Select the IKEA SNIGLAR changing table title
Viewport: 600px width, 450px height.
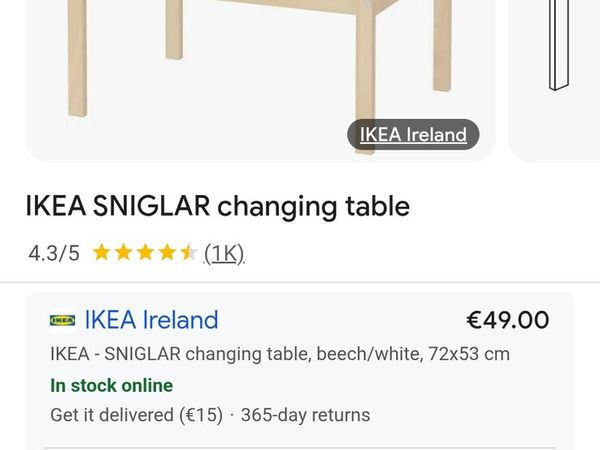pyautogui.click(x=217, y=207)
